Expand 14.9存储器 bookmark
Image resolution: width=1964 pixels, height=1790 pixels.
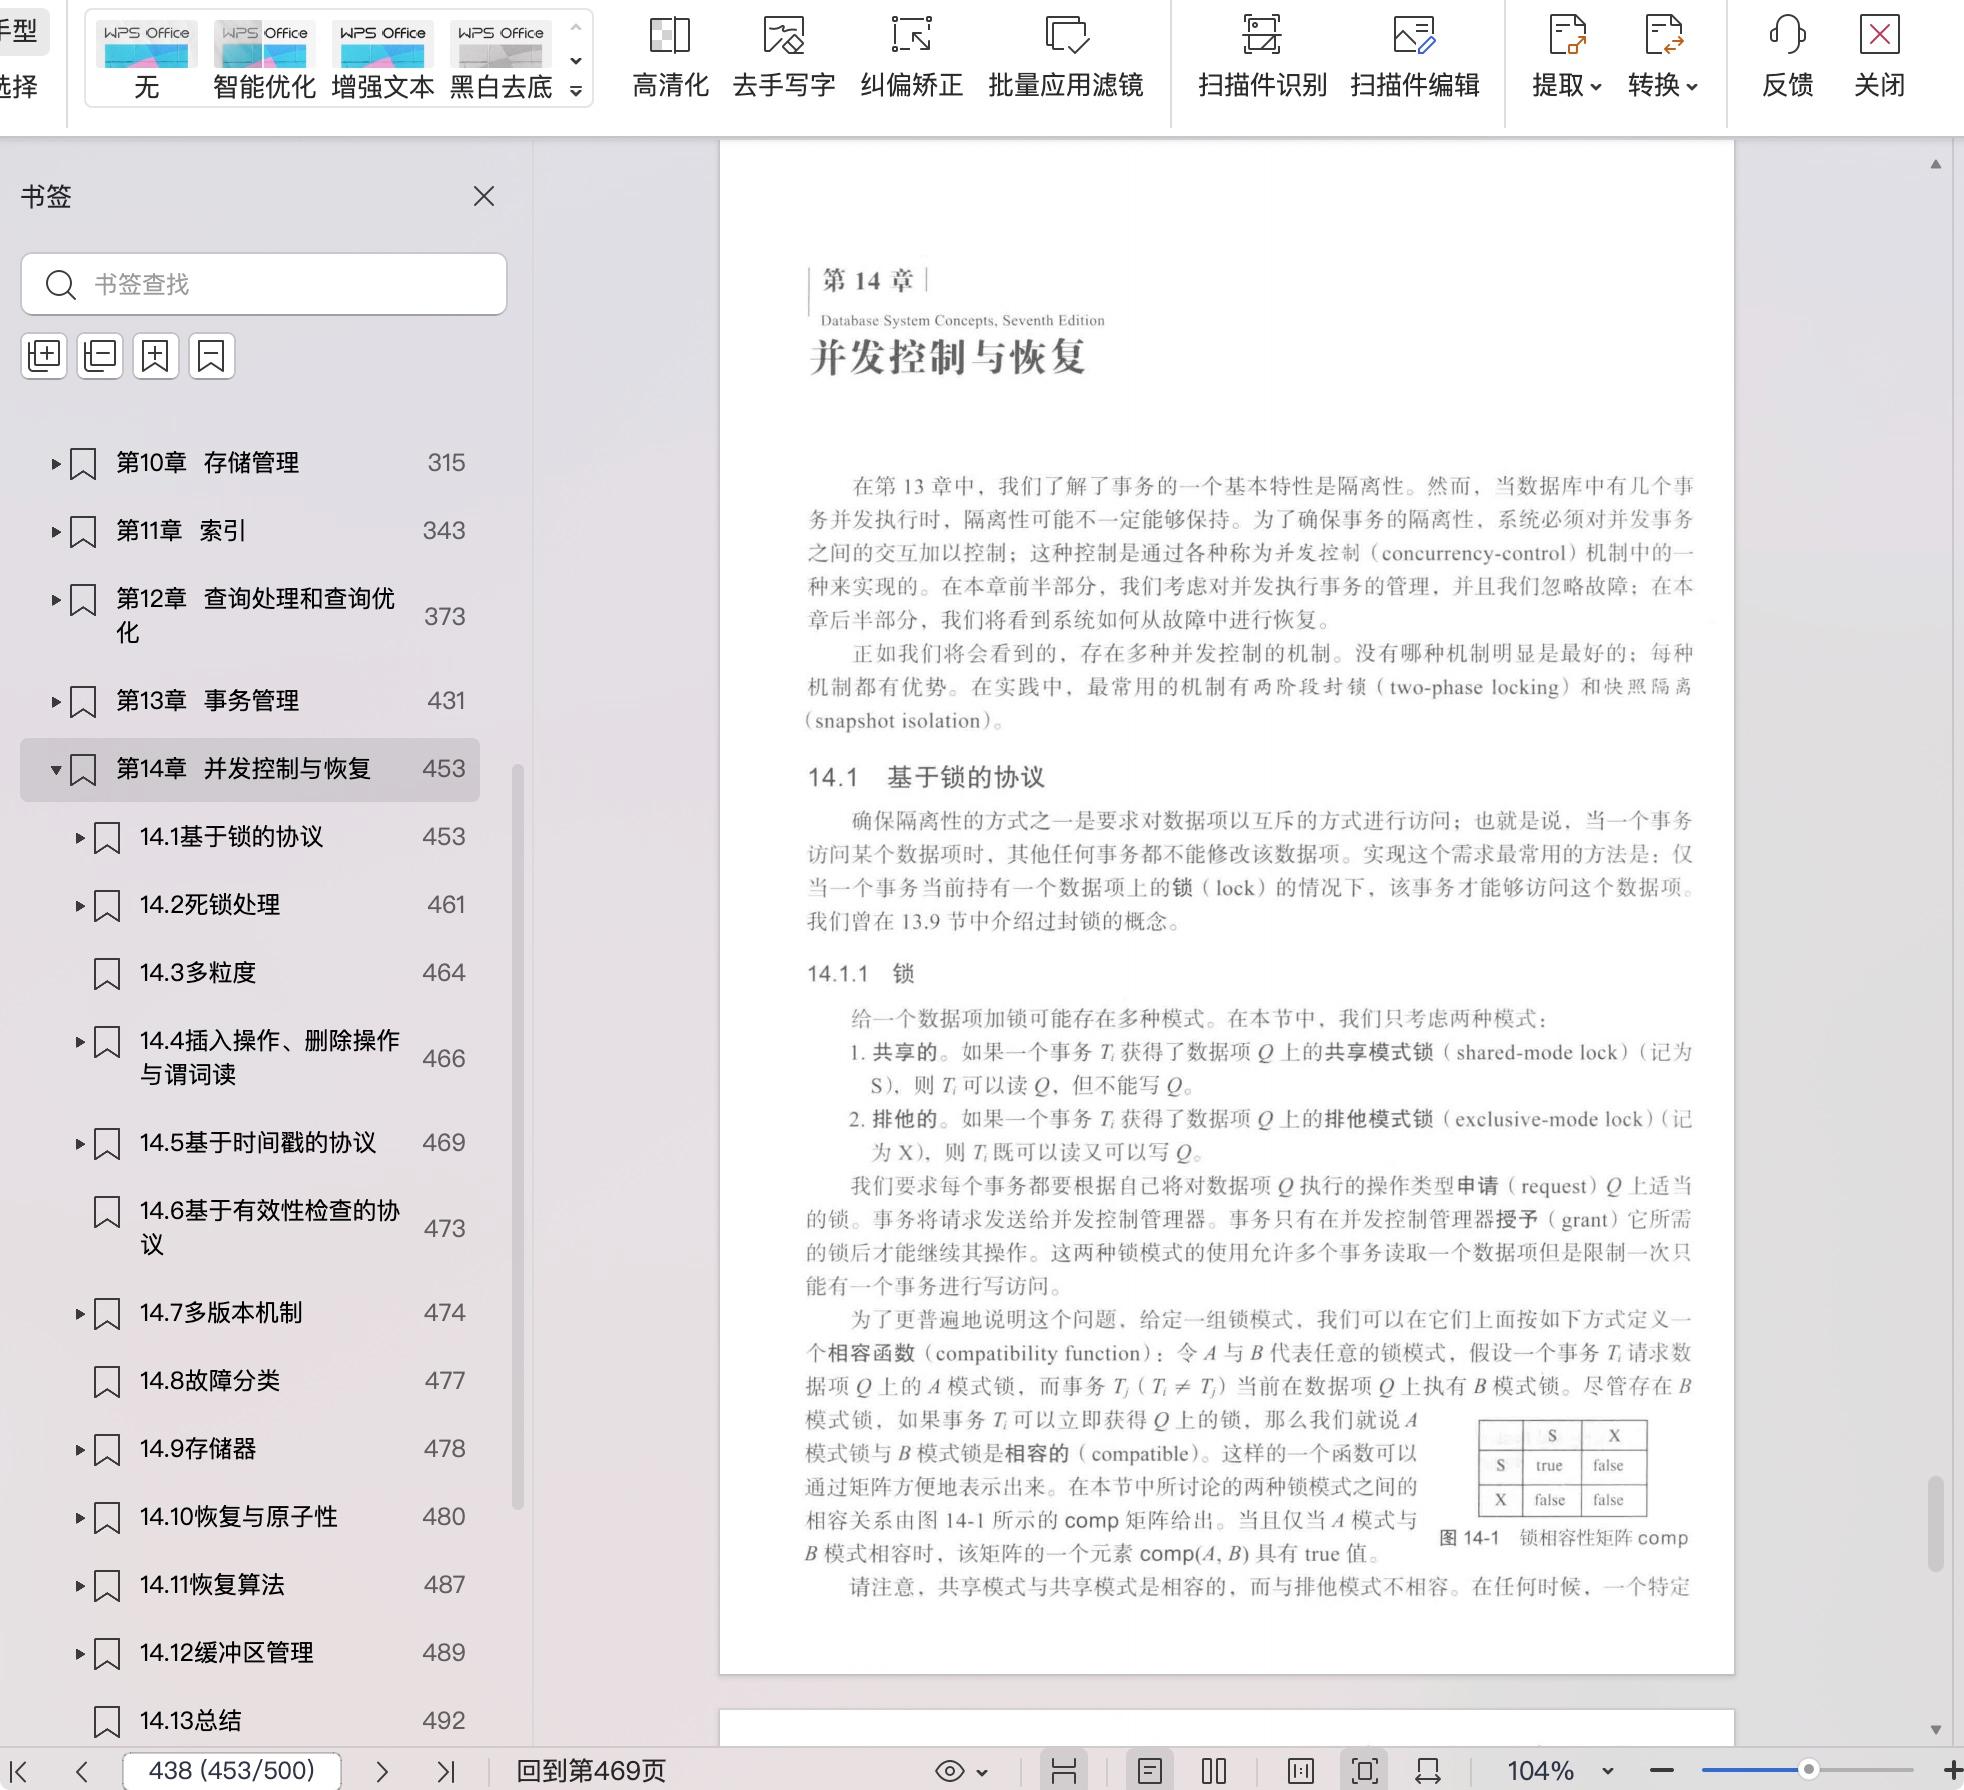[80, 1450]
